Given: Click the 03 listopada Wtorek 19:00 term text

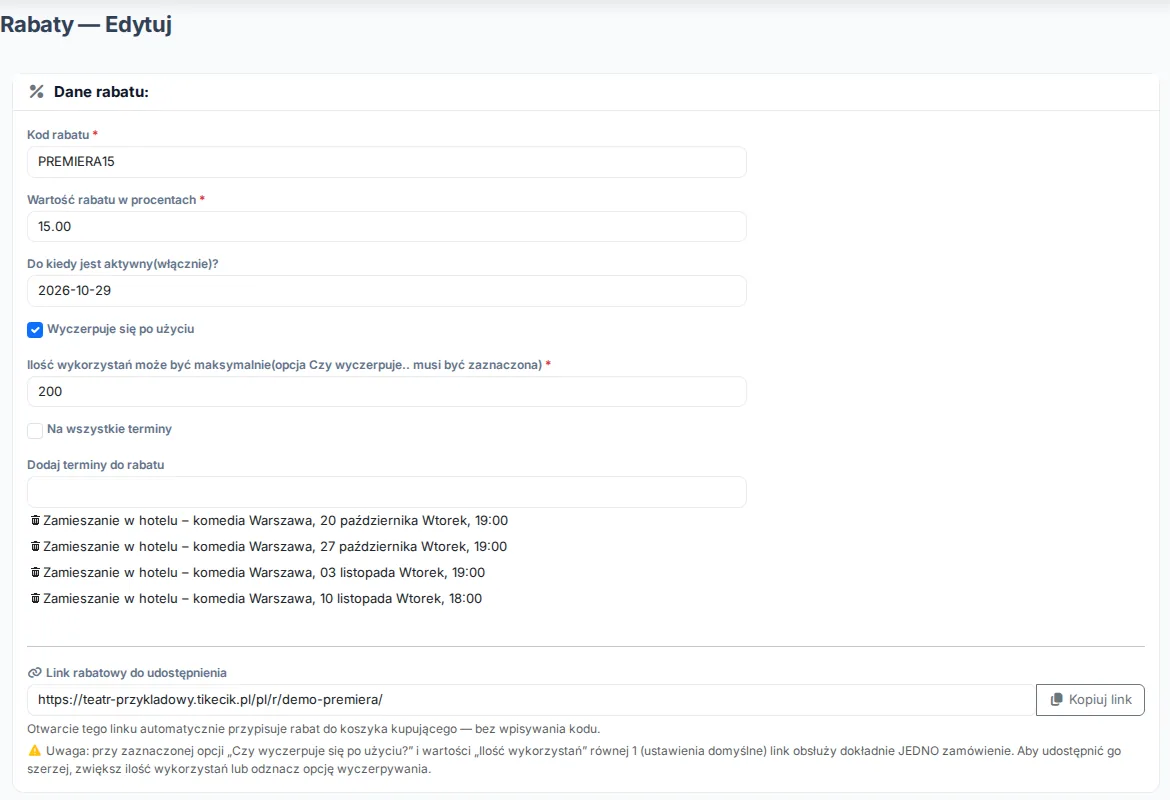Looking at the screenshot, I should click(264, 572).
